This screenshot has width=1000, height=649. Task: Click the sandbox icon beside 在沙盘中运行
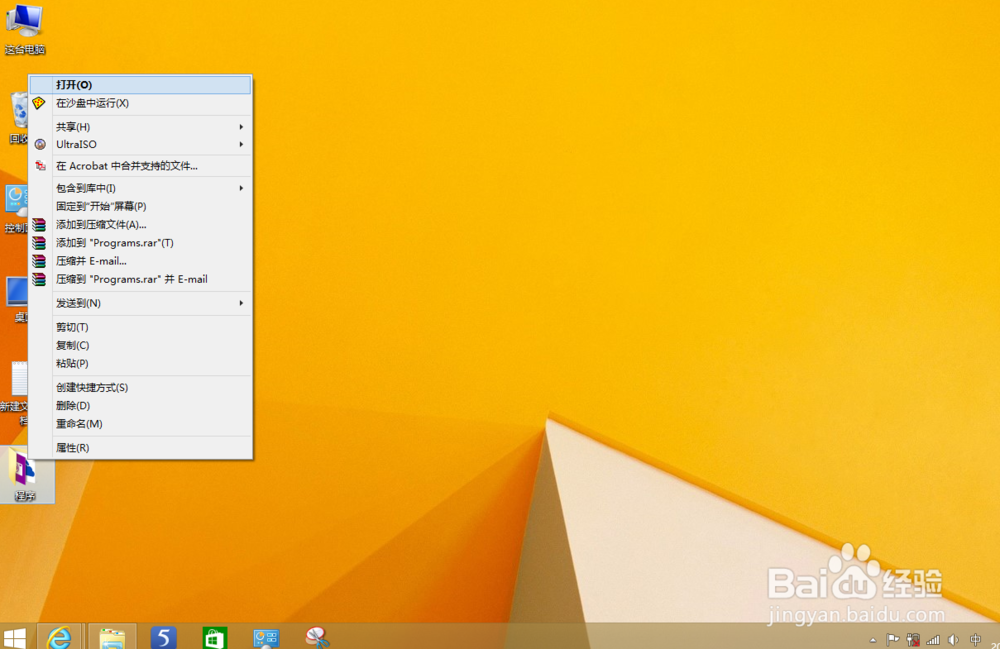40,103
